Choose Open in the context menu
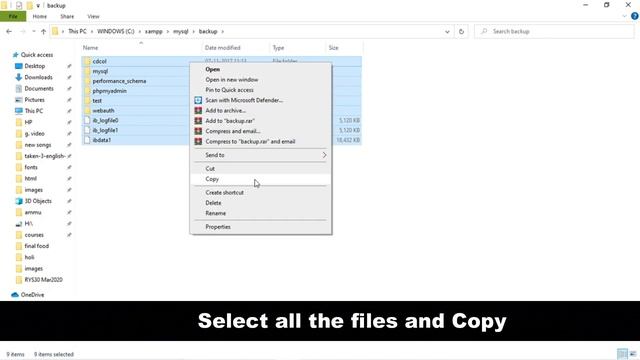 (x=260, y=69)
